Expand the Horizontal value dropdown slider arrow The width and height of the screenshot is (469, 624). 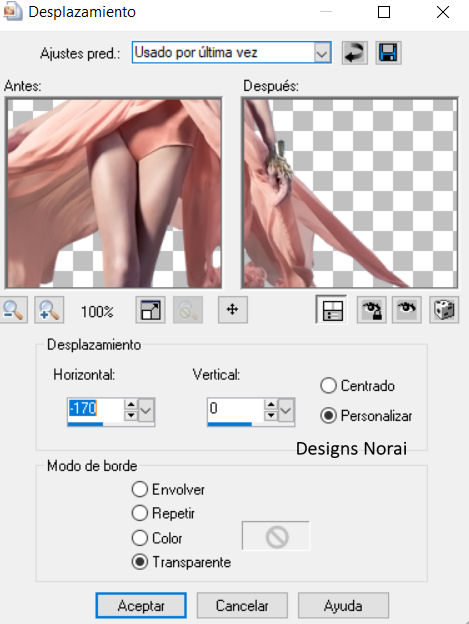pos(146,410)
